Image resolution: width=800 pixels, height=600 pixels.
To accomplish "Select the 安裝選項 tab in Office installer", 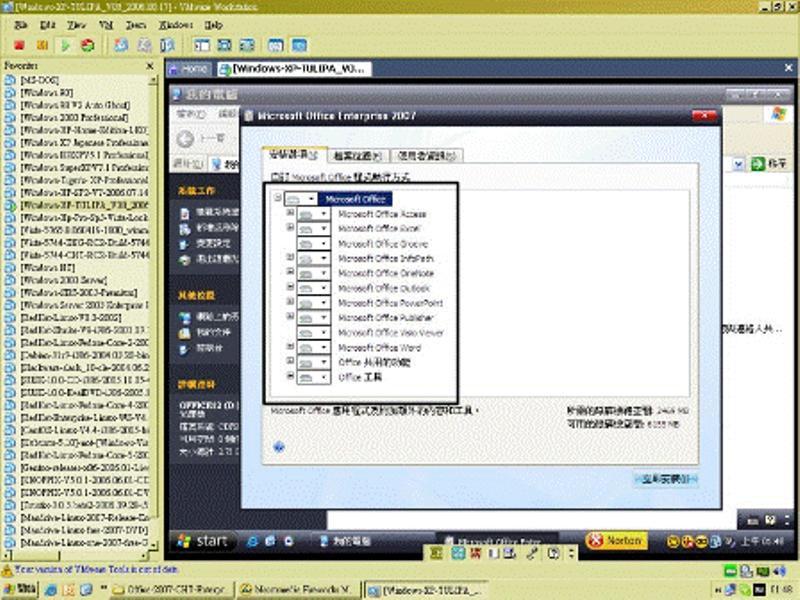I will coord(293,154).
